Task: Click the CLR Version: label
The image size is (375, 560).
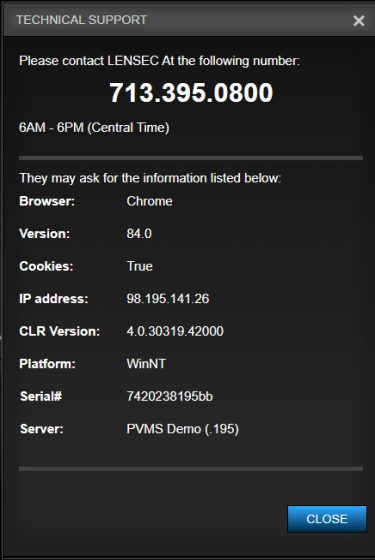Action: (59, 331)
